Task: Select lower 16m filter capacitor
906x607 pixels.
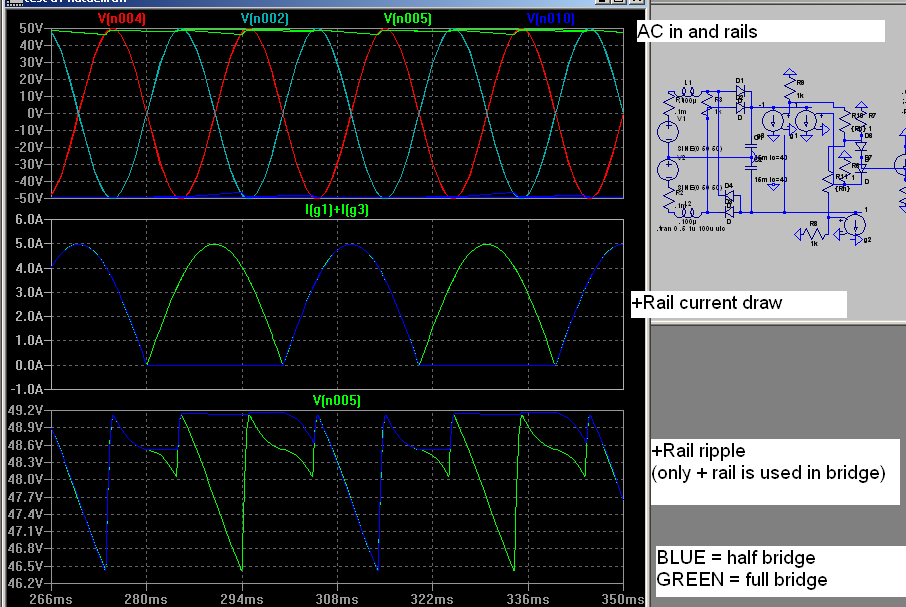Action: click(751, 167)
